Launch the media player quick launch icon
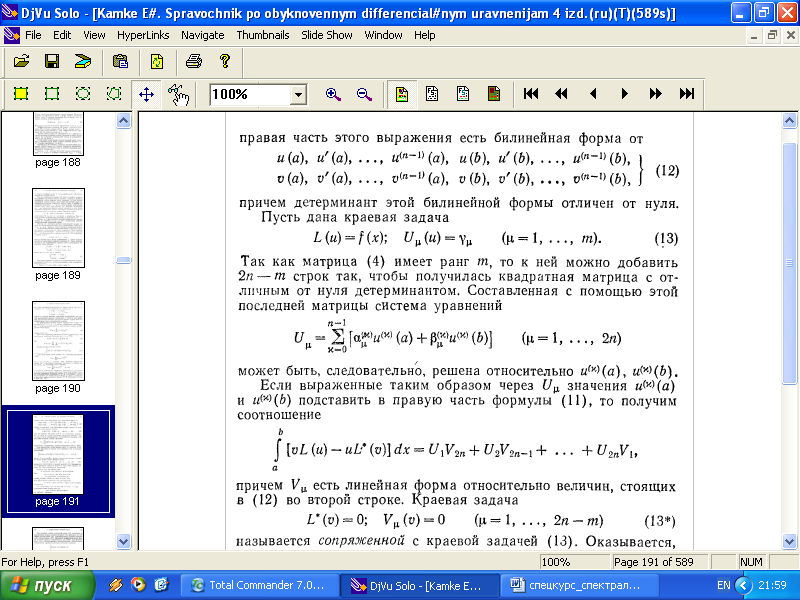The height and width of the screenshot is (600, 800). click(x=138, y=585)
